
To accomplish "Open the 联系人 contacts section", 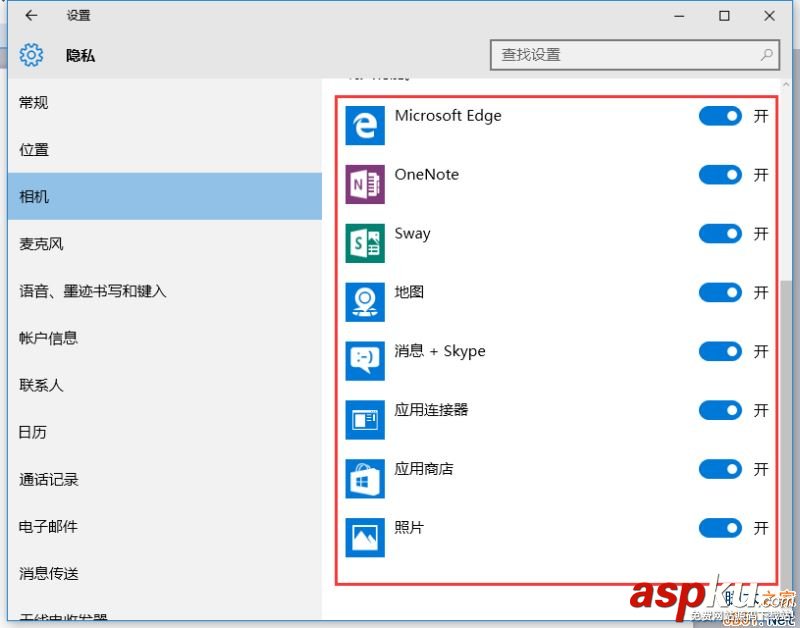I will click(x=165, y=385).
